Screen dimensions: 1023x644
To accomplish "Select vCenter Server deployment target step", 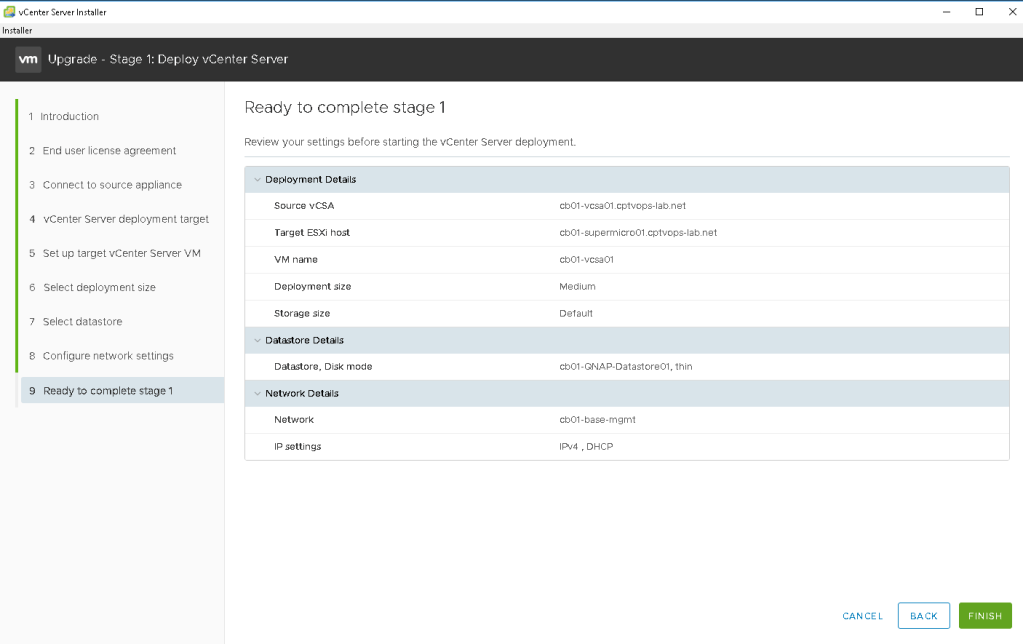I will (126, 219).
